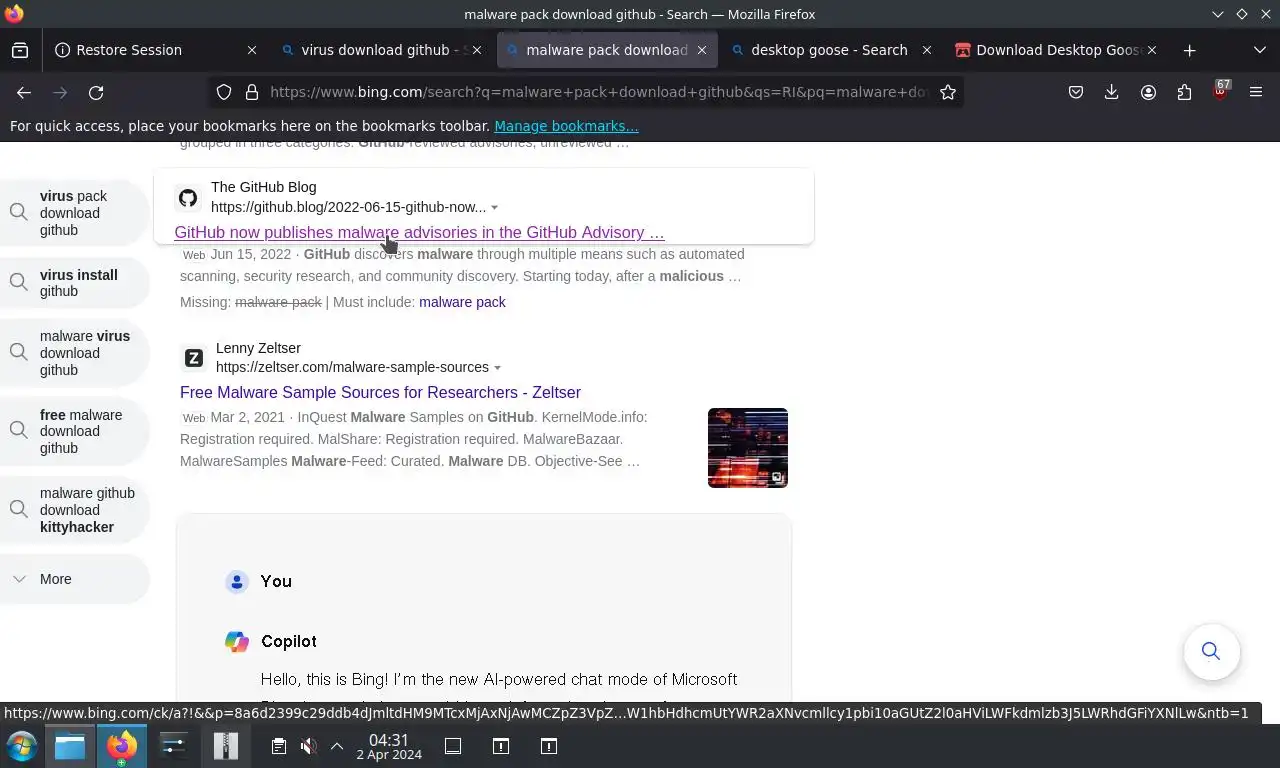This screenshot has height=768, width=1280.
Task: Bookmark this page with star icon
Action: [x=948, y=92]
